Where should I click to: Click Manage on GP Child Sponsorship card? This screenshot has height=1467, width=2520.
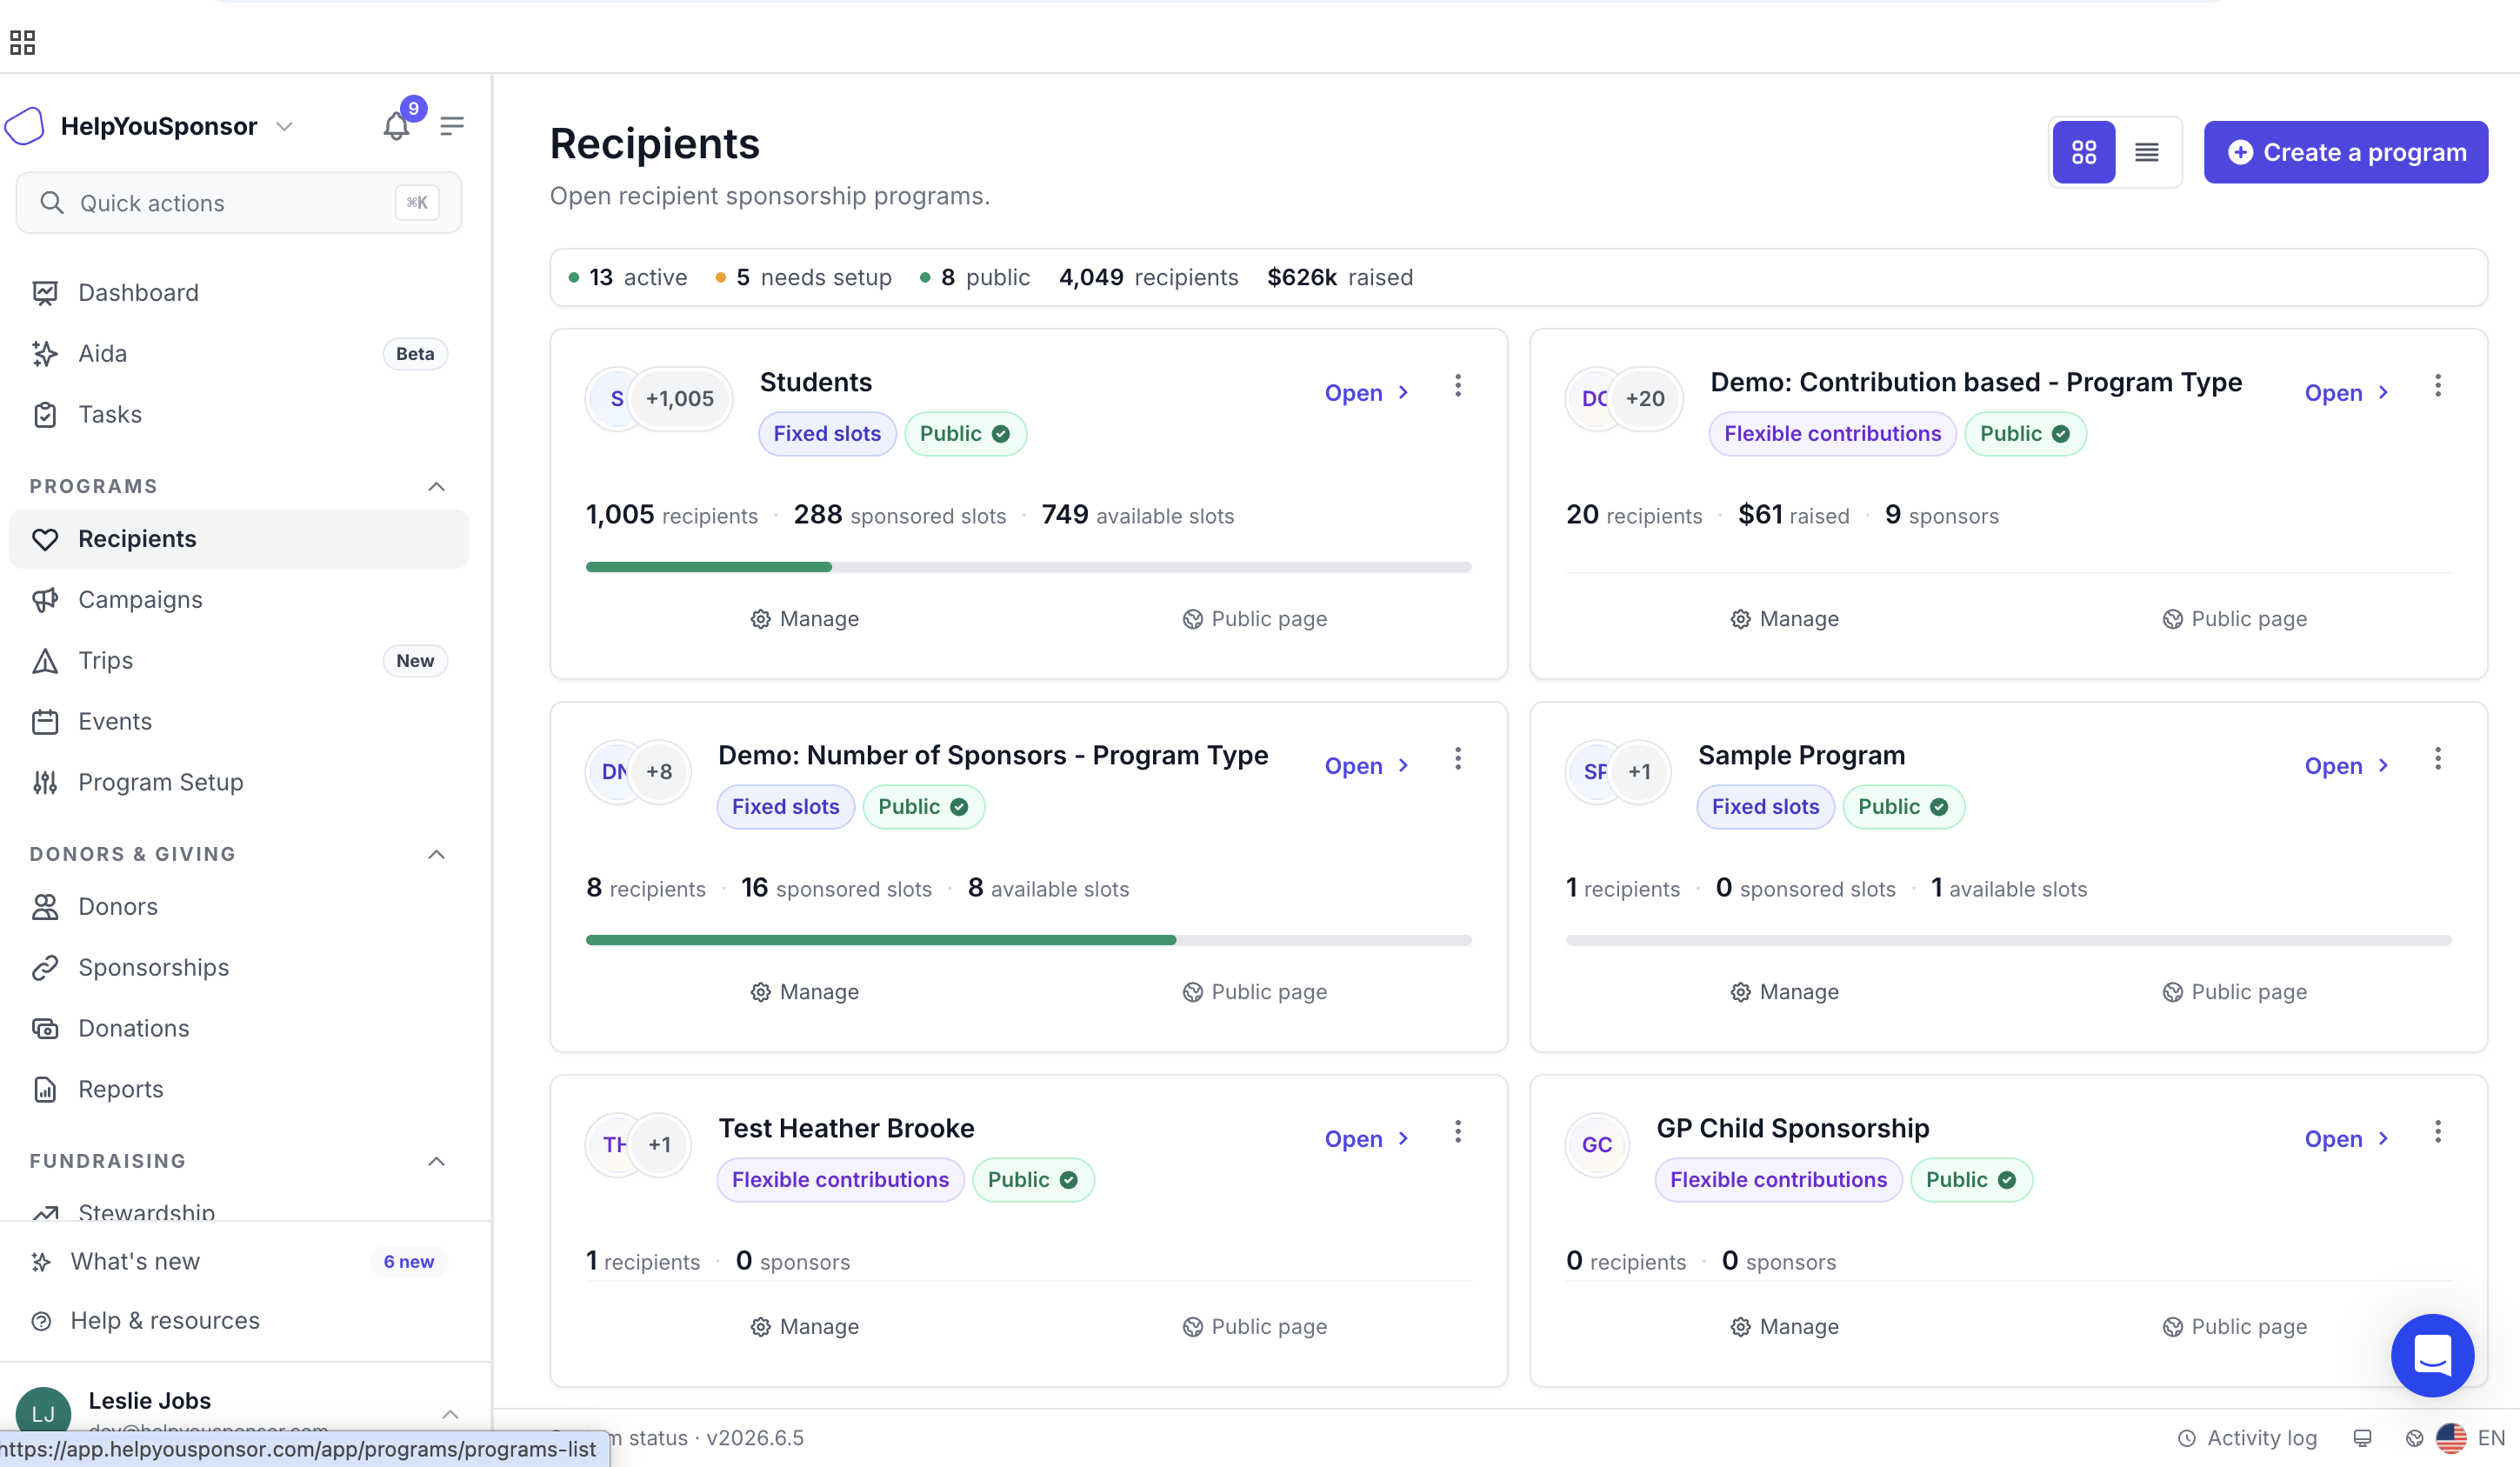tap(1784, 1327)
